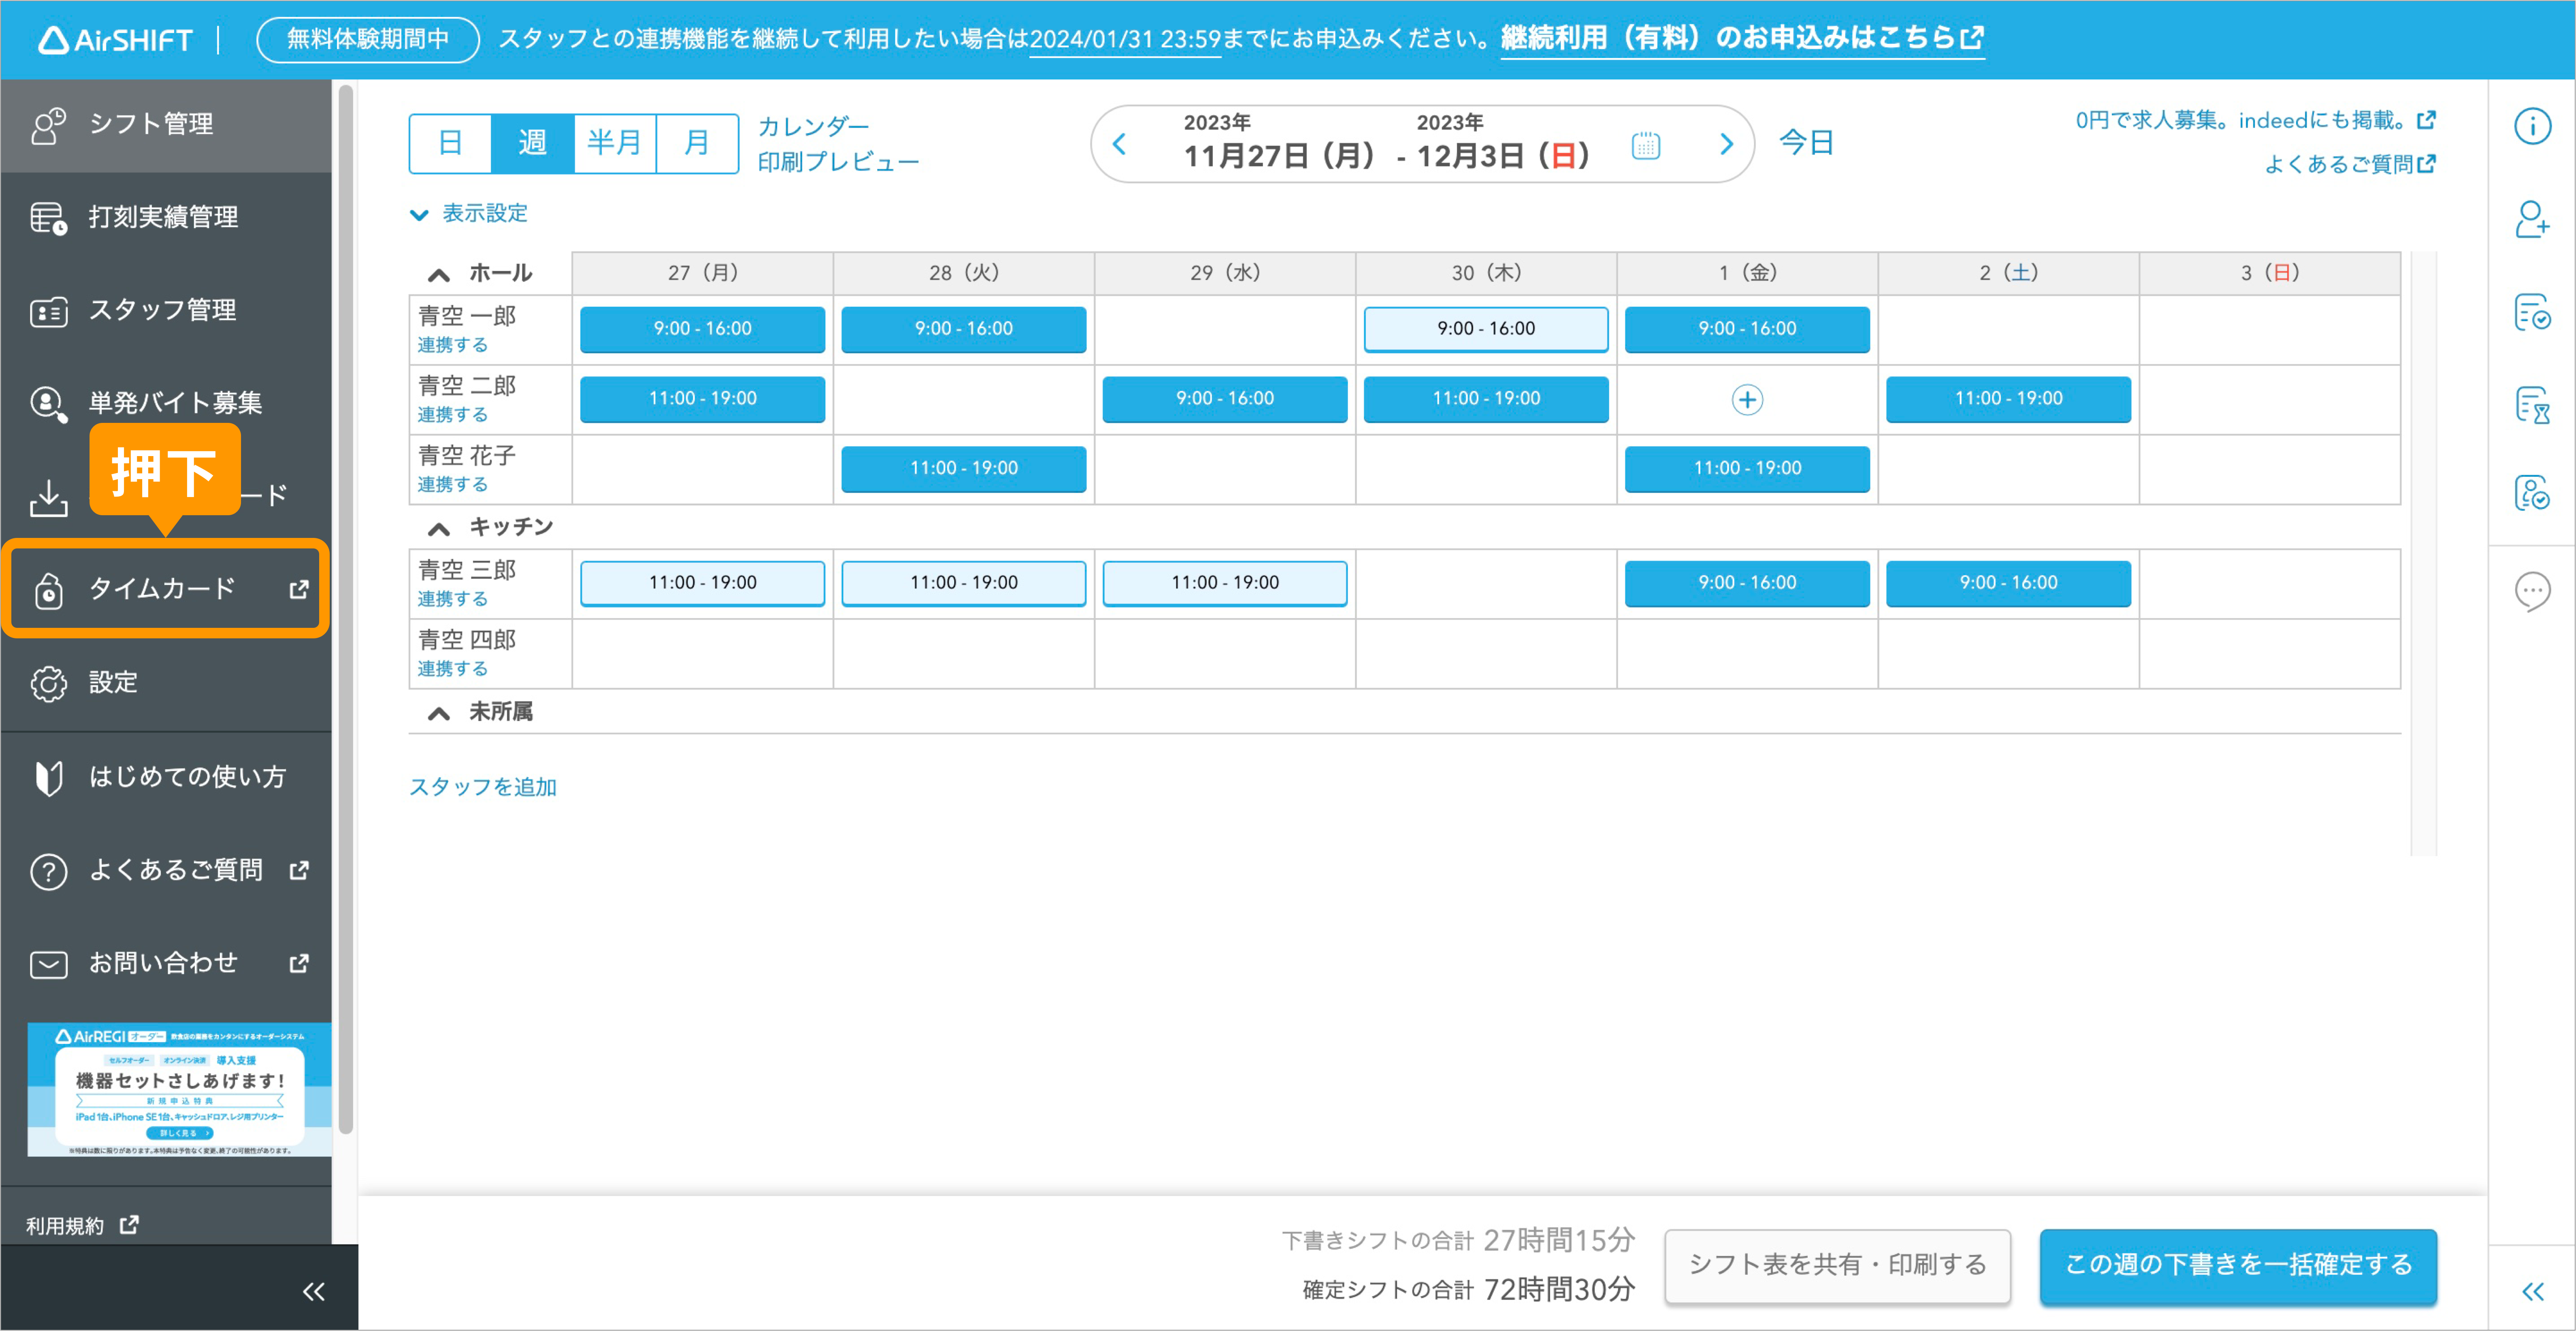2576x1331 pixels.
Task: Click external link icon beside 利用規約
Action: (129, 1224)
